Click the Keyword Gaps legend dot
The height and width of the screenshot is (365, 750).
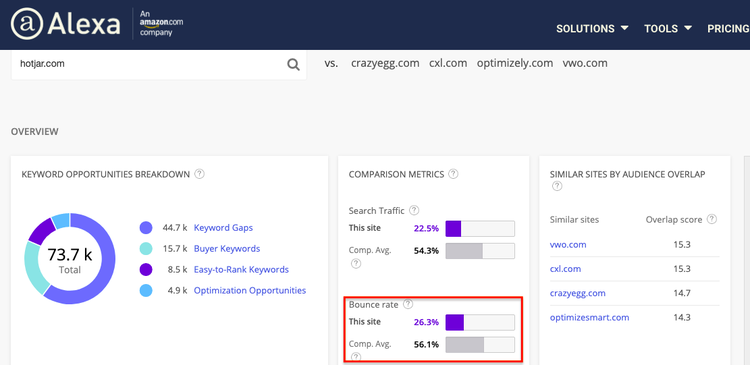pos(146,228)
